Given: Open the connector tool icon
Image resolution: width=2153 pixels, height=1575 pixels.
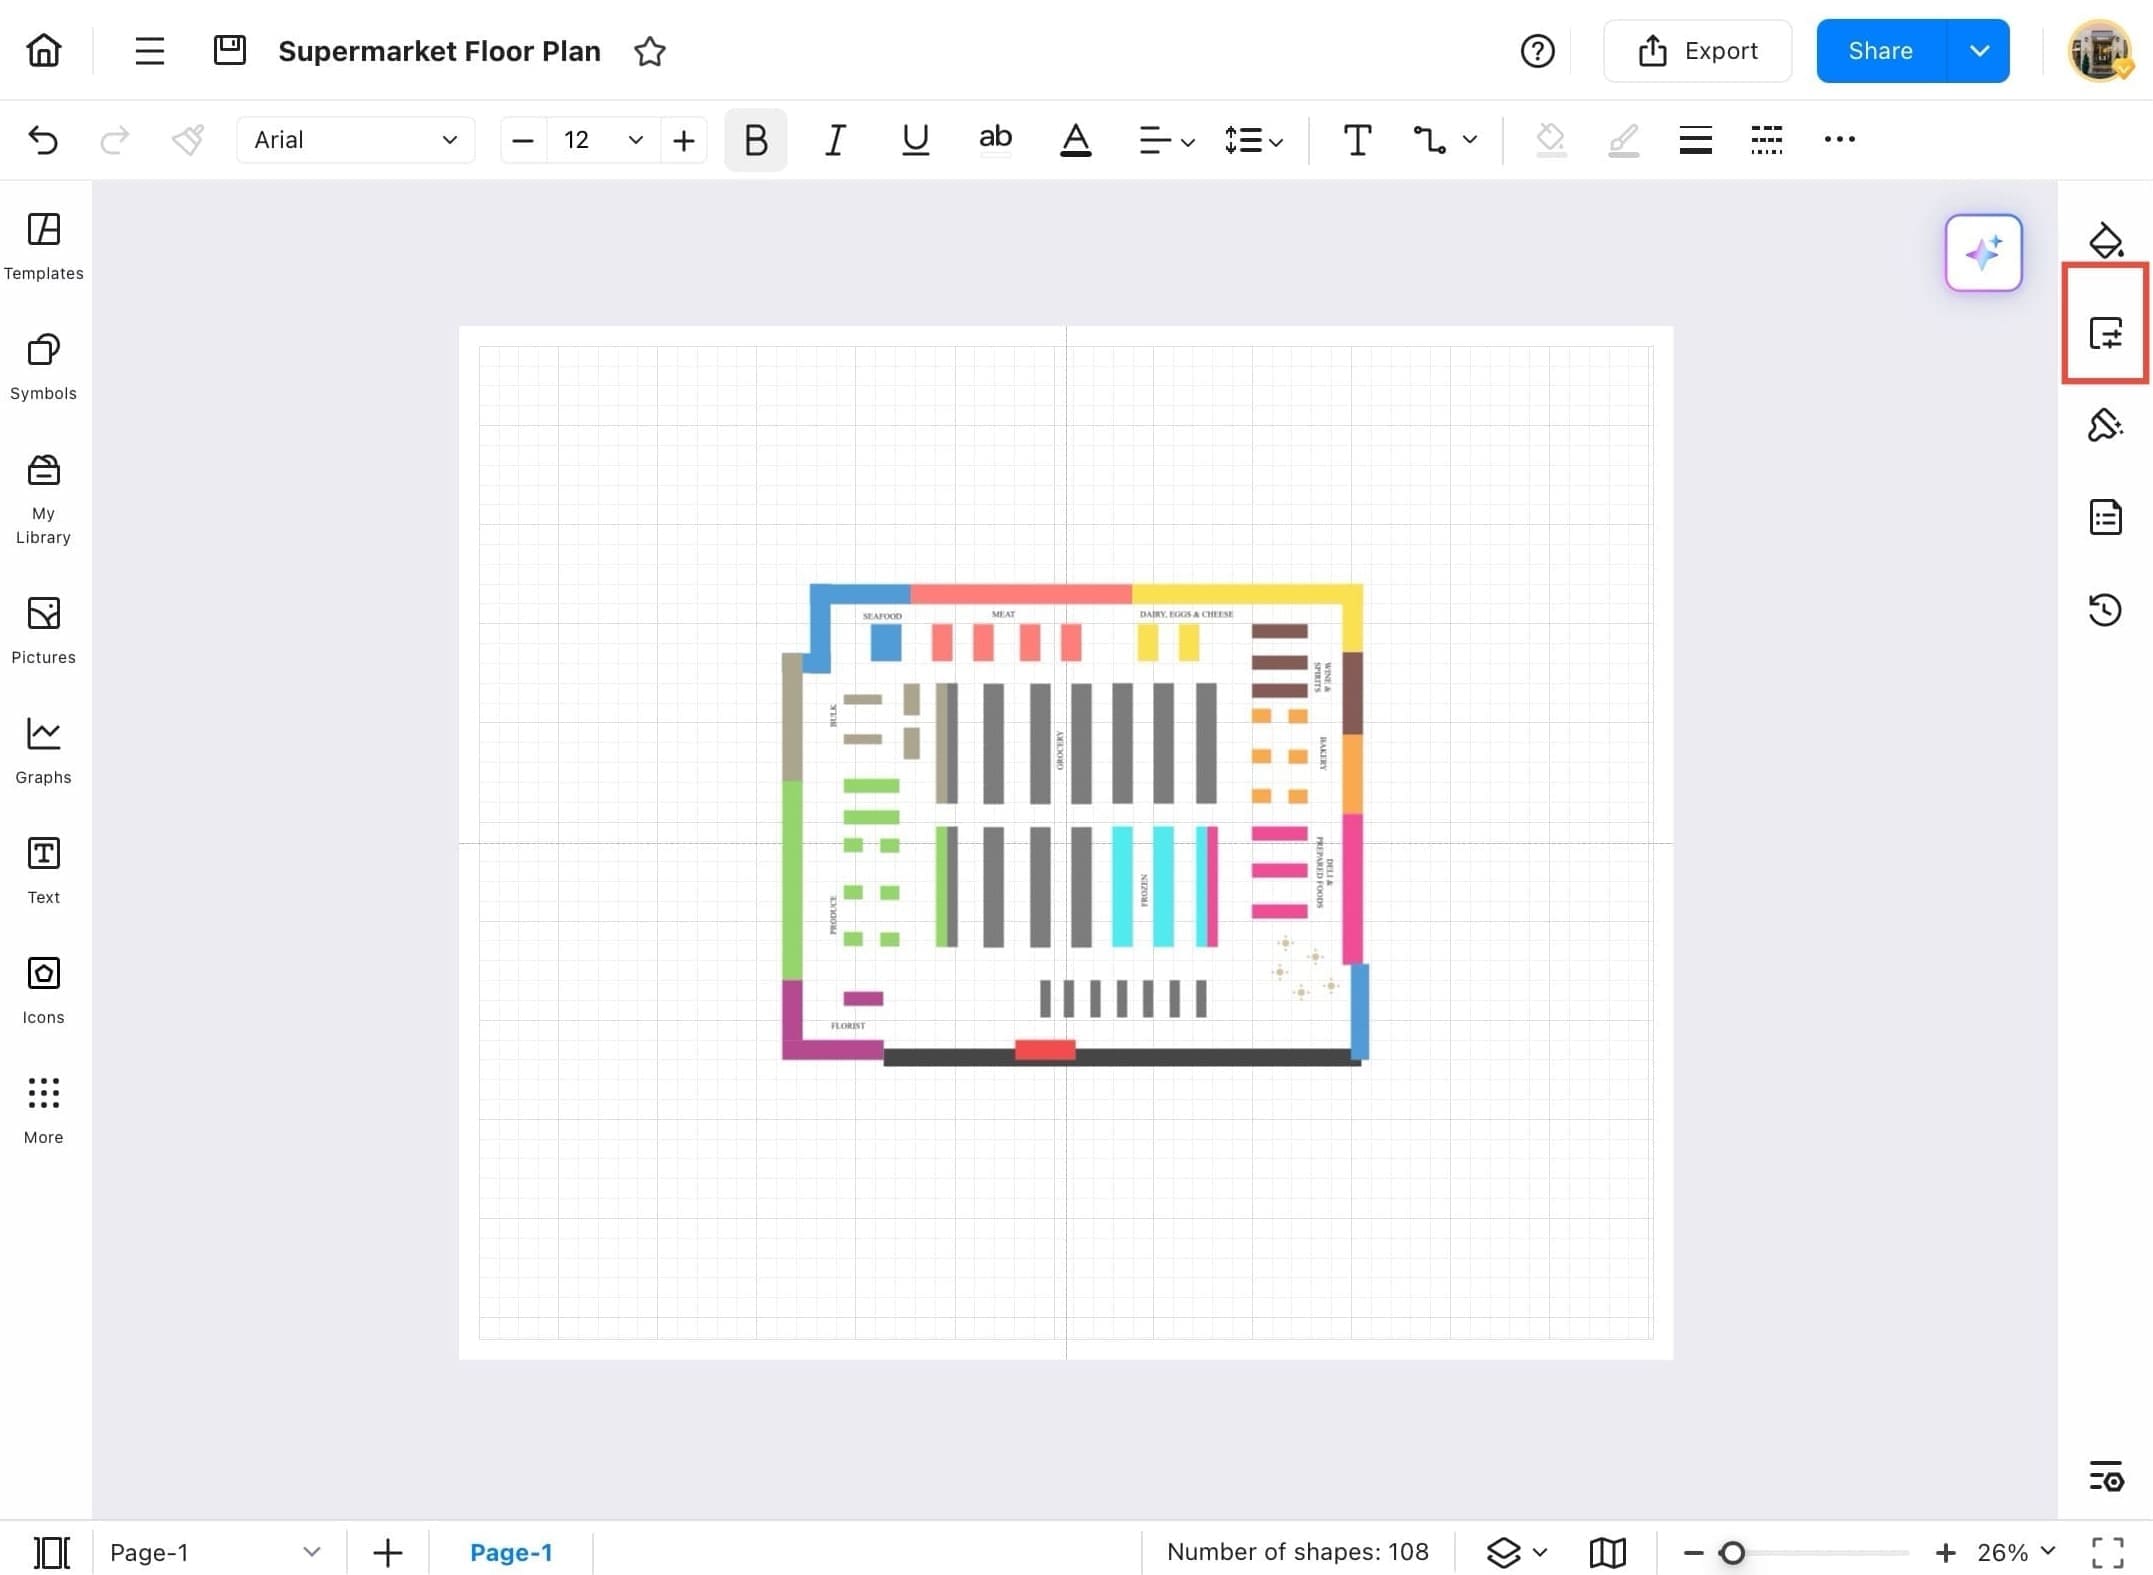Looking at the screenshot, I should [1429, 140].
